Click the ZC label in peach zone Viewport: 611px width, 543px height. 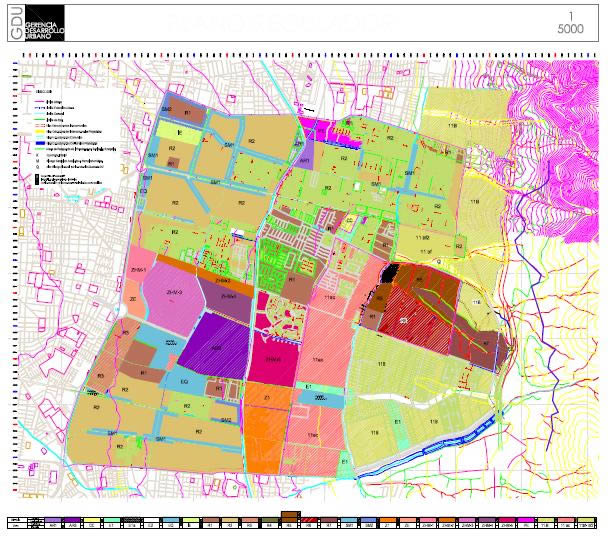pos(132,299)
